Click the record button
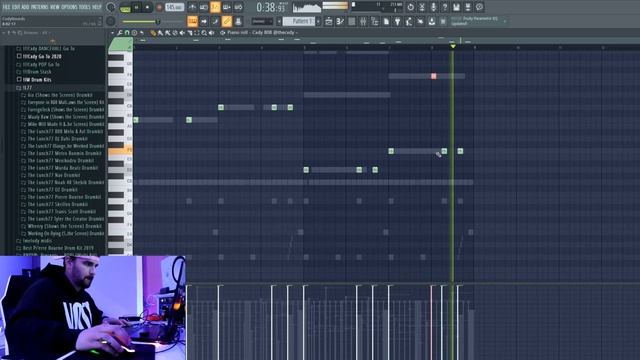This screenshot has width=640, height=360. click(x=160, y=7)
